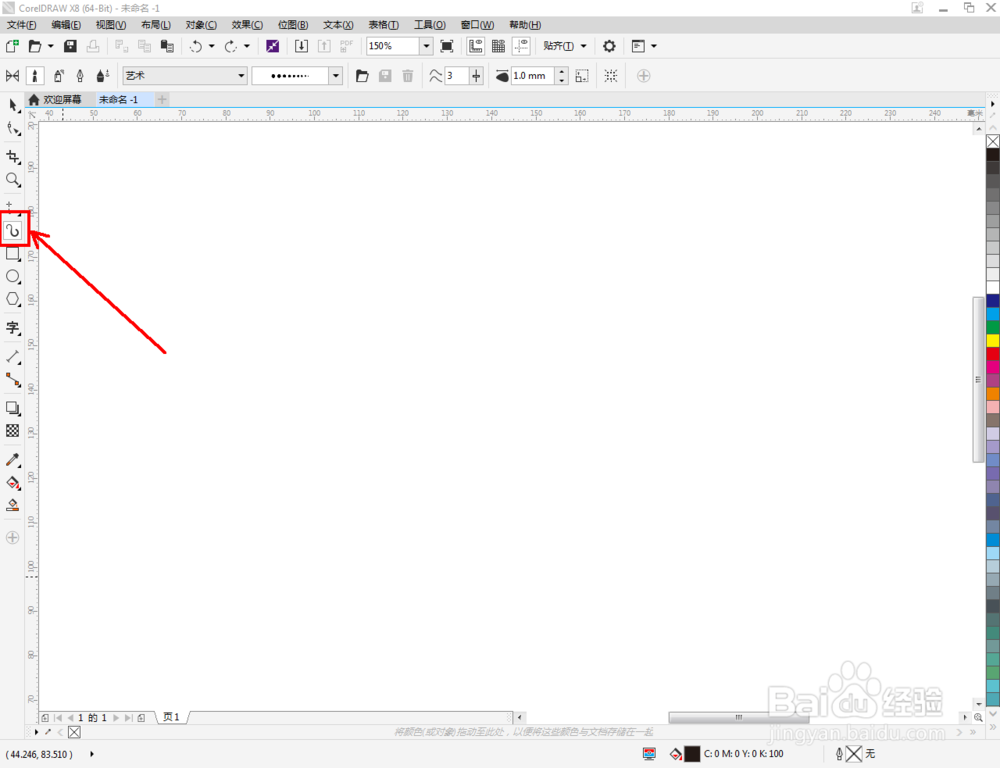
Task: Click the Undo arrow icon
Action: pyautogui.click(x=196, y=46)
